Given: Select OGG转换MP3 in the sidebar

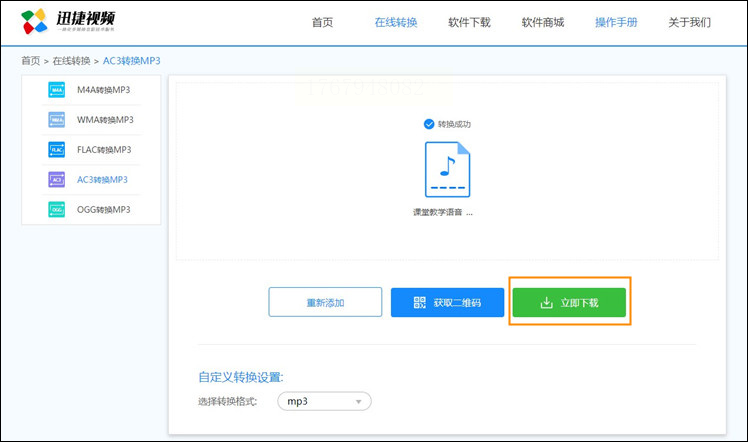Looking at the screenshot, I should tap(104, 209).
